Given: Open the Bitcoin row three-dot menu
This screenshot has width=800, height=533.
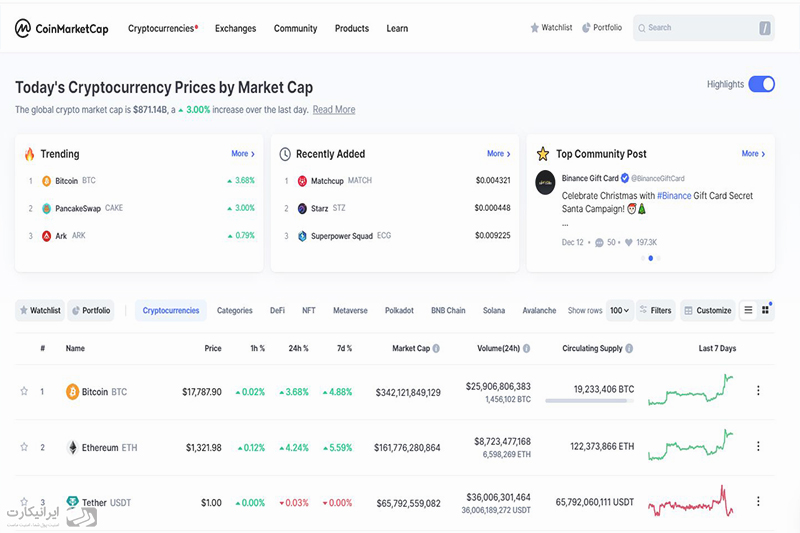Looking at the screenshot, I should [x=758, y=391].
